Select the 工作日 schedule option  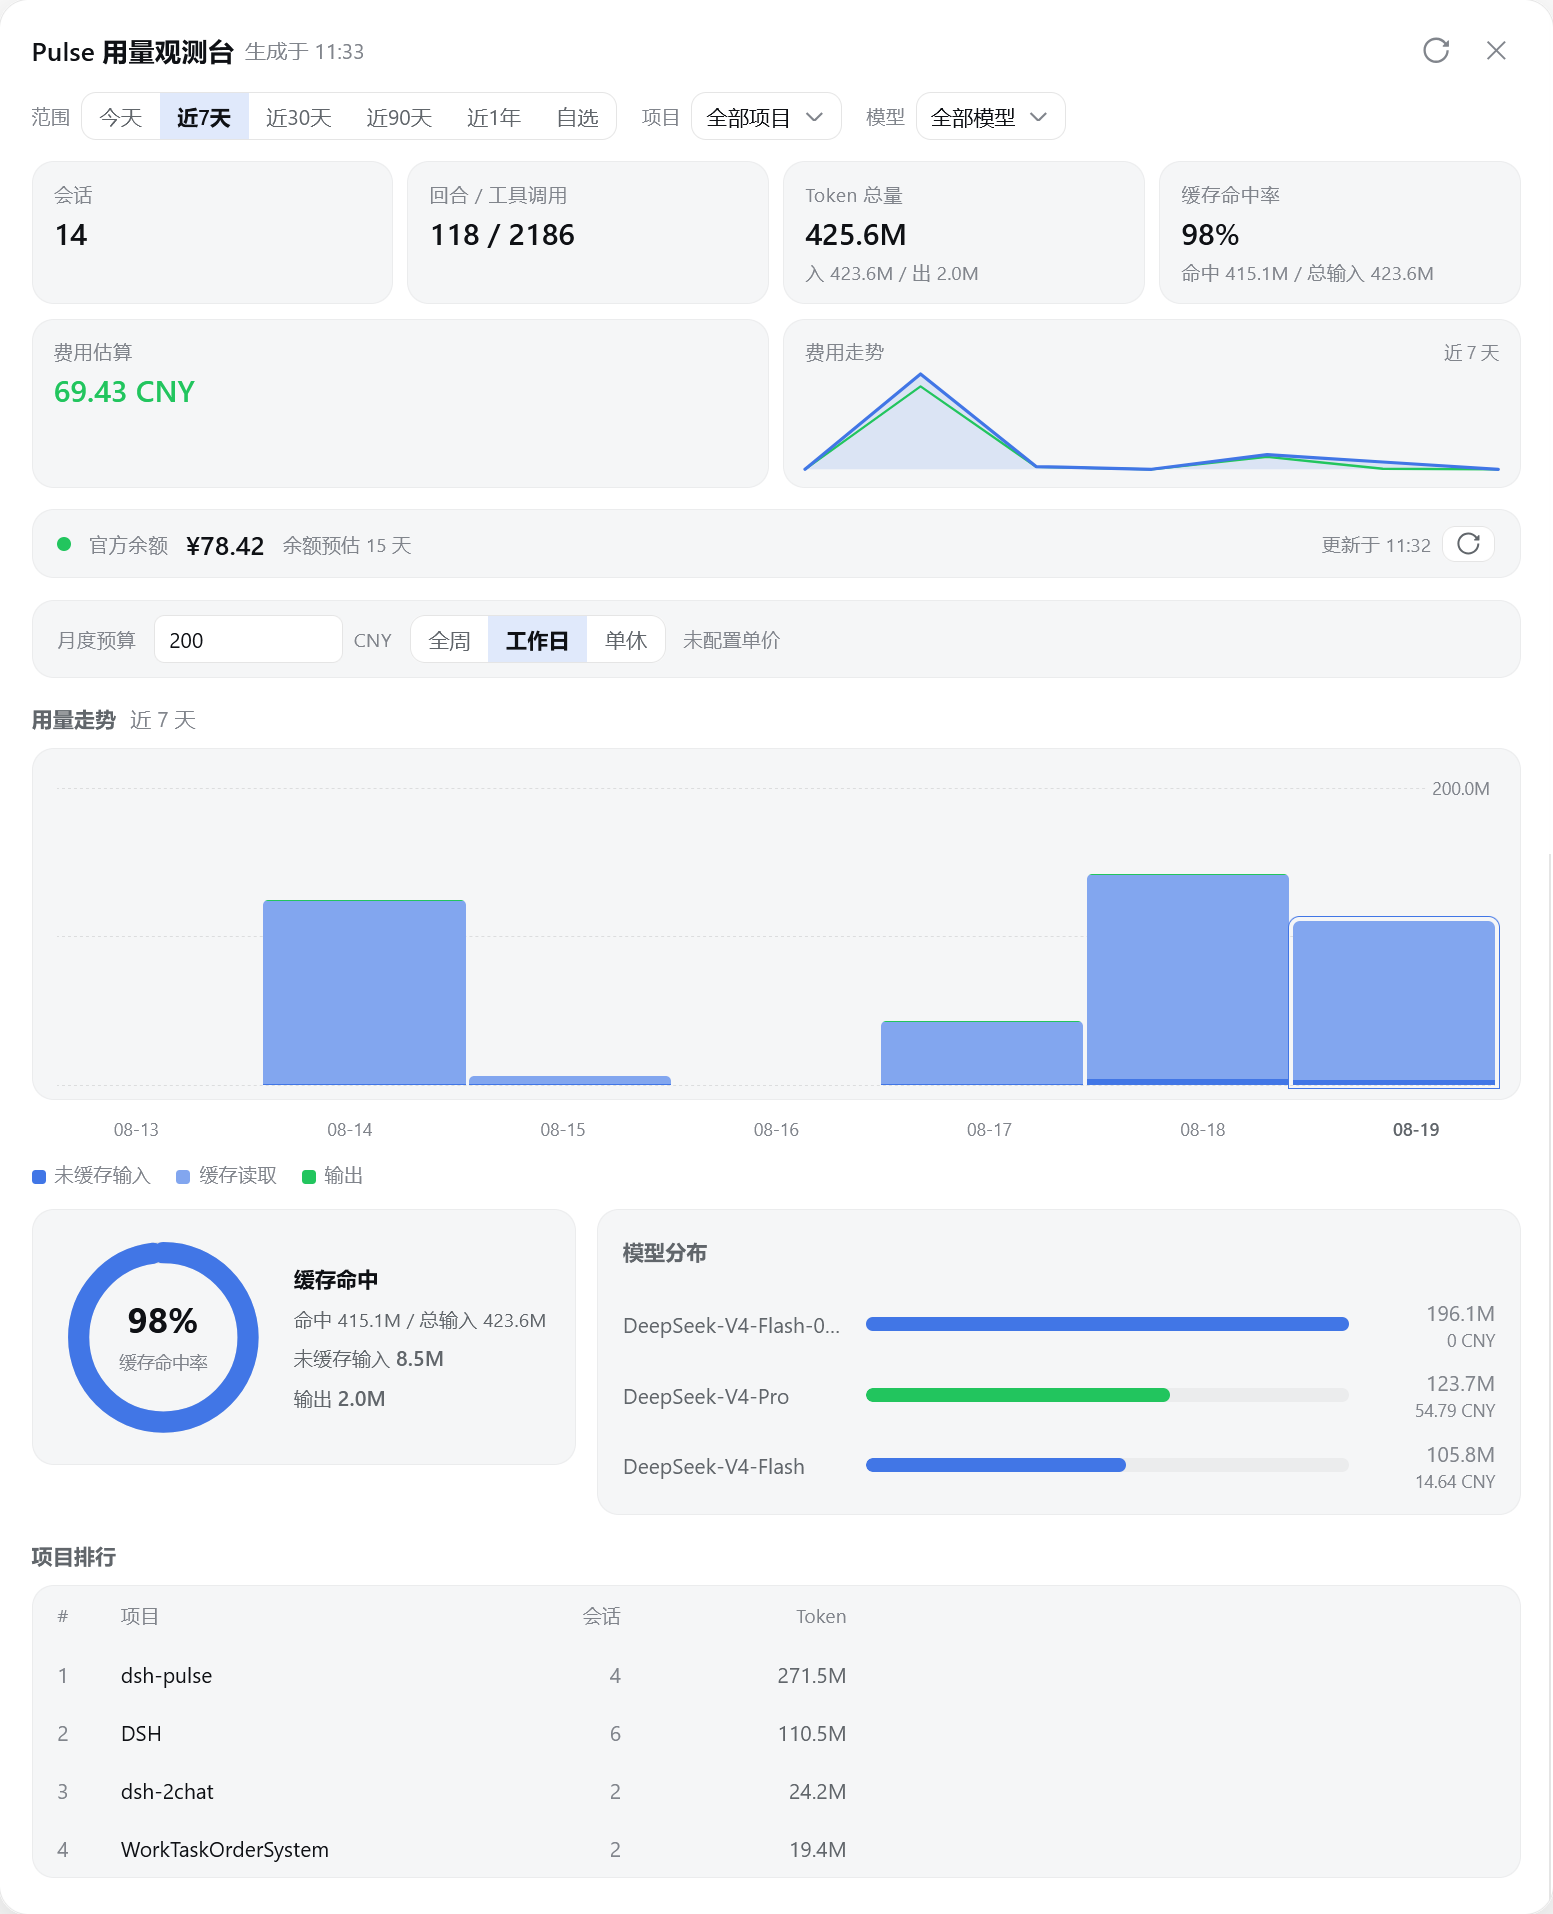pyautogui.click(x=537, y=640)
